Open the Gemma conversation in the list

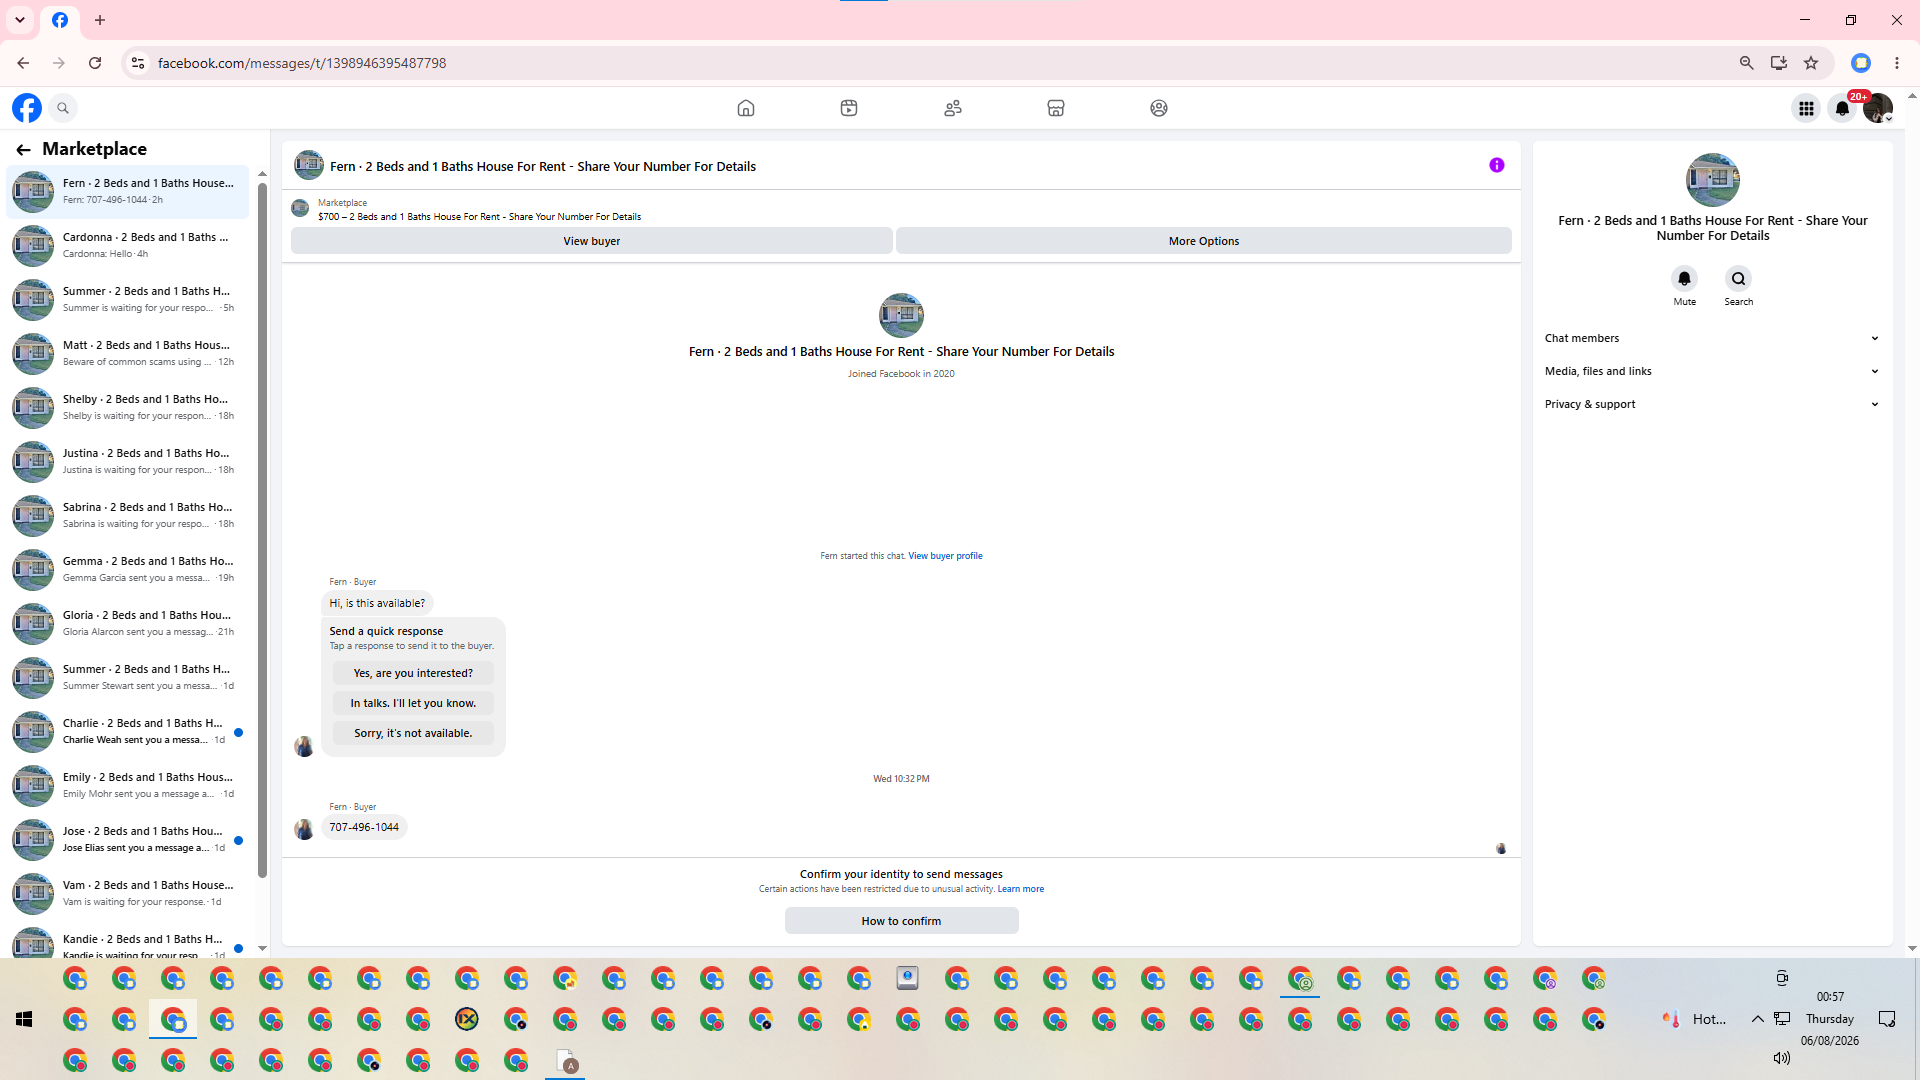tap(128, 570)
